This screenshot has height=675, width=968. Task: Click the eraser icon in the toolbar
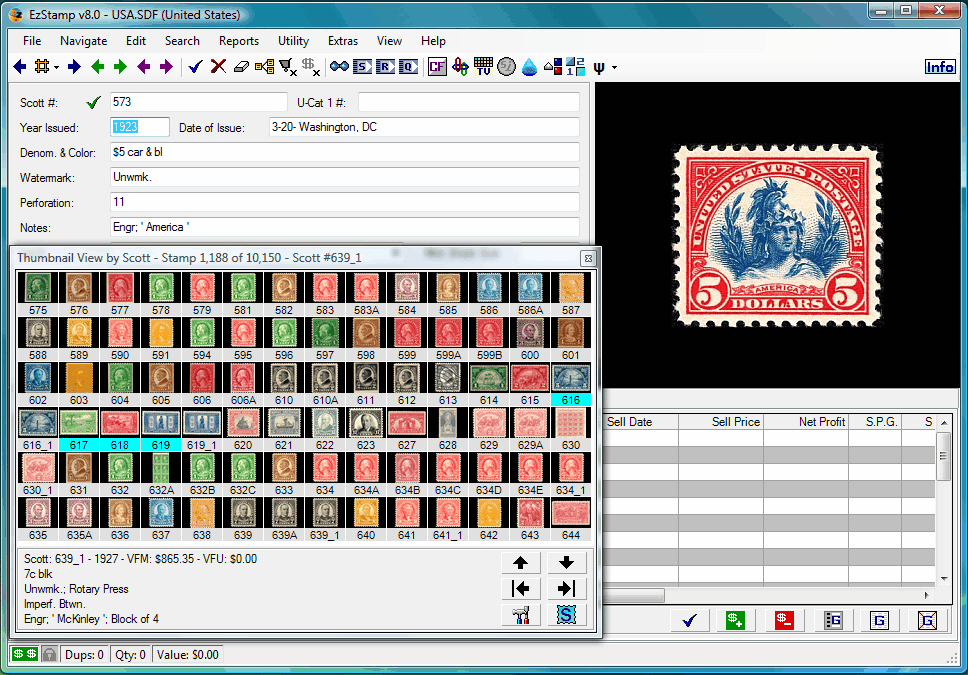(x=240, y=67)
